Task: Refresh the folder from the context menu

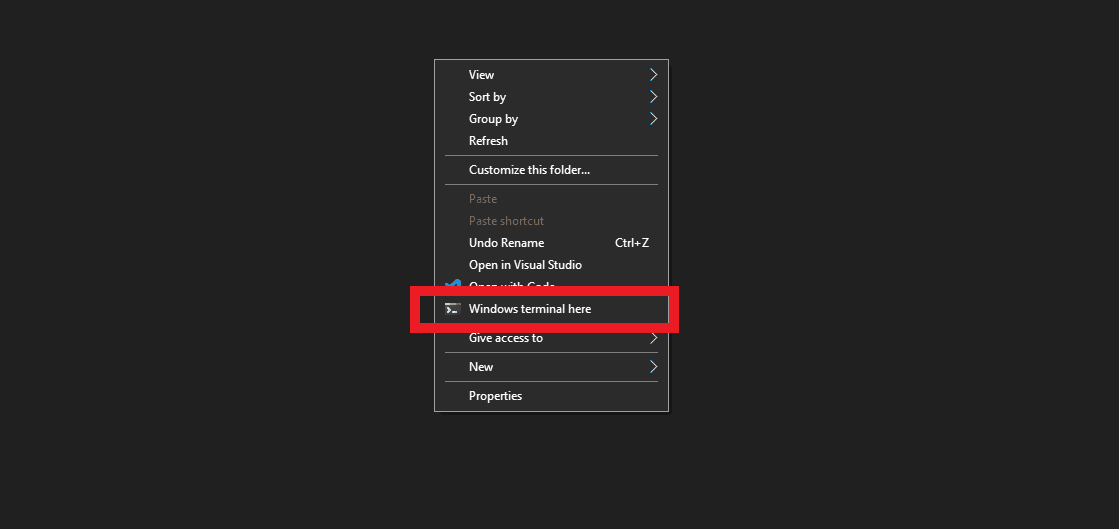Action: 488,141
